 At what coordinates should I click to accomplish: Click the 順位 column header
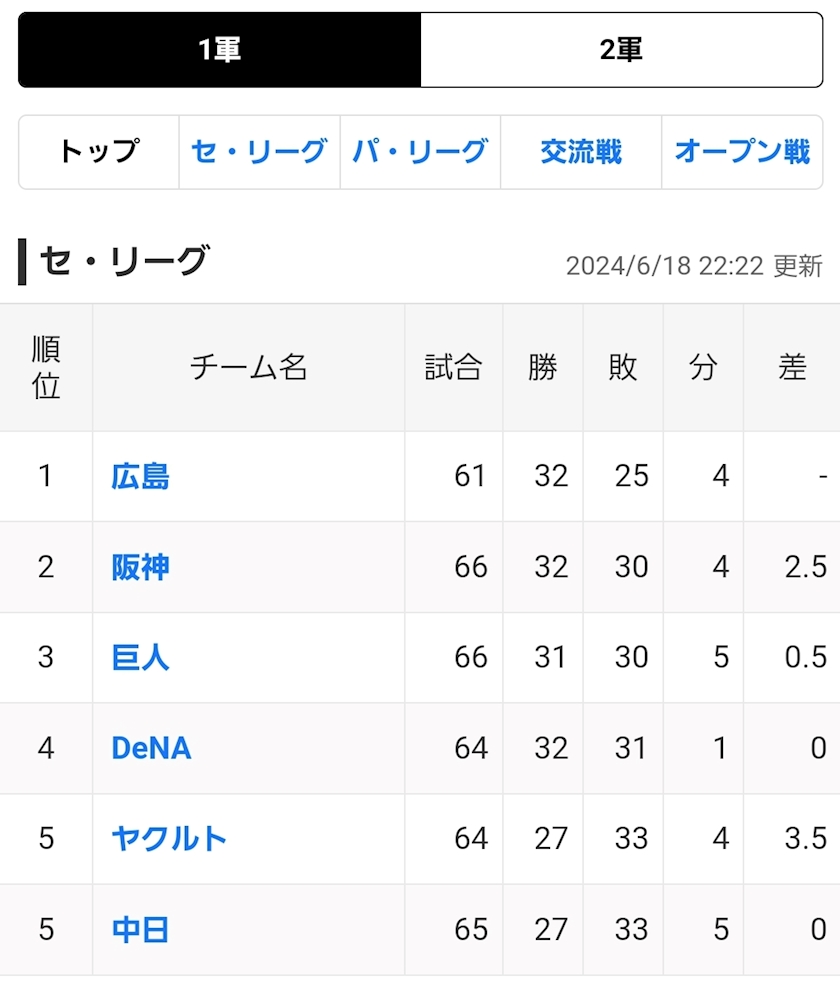[46, 367]
